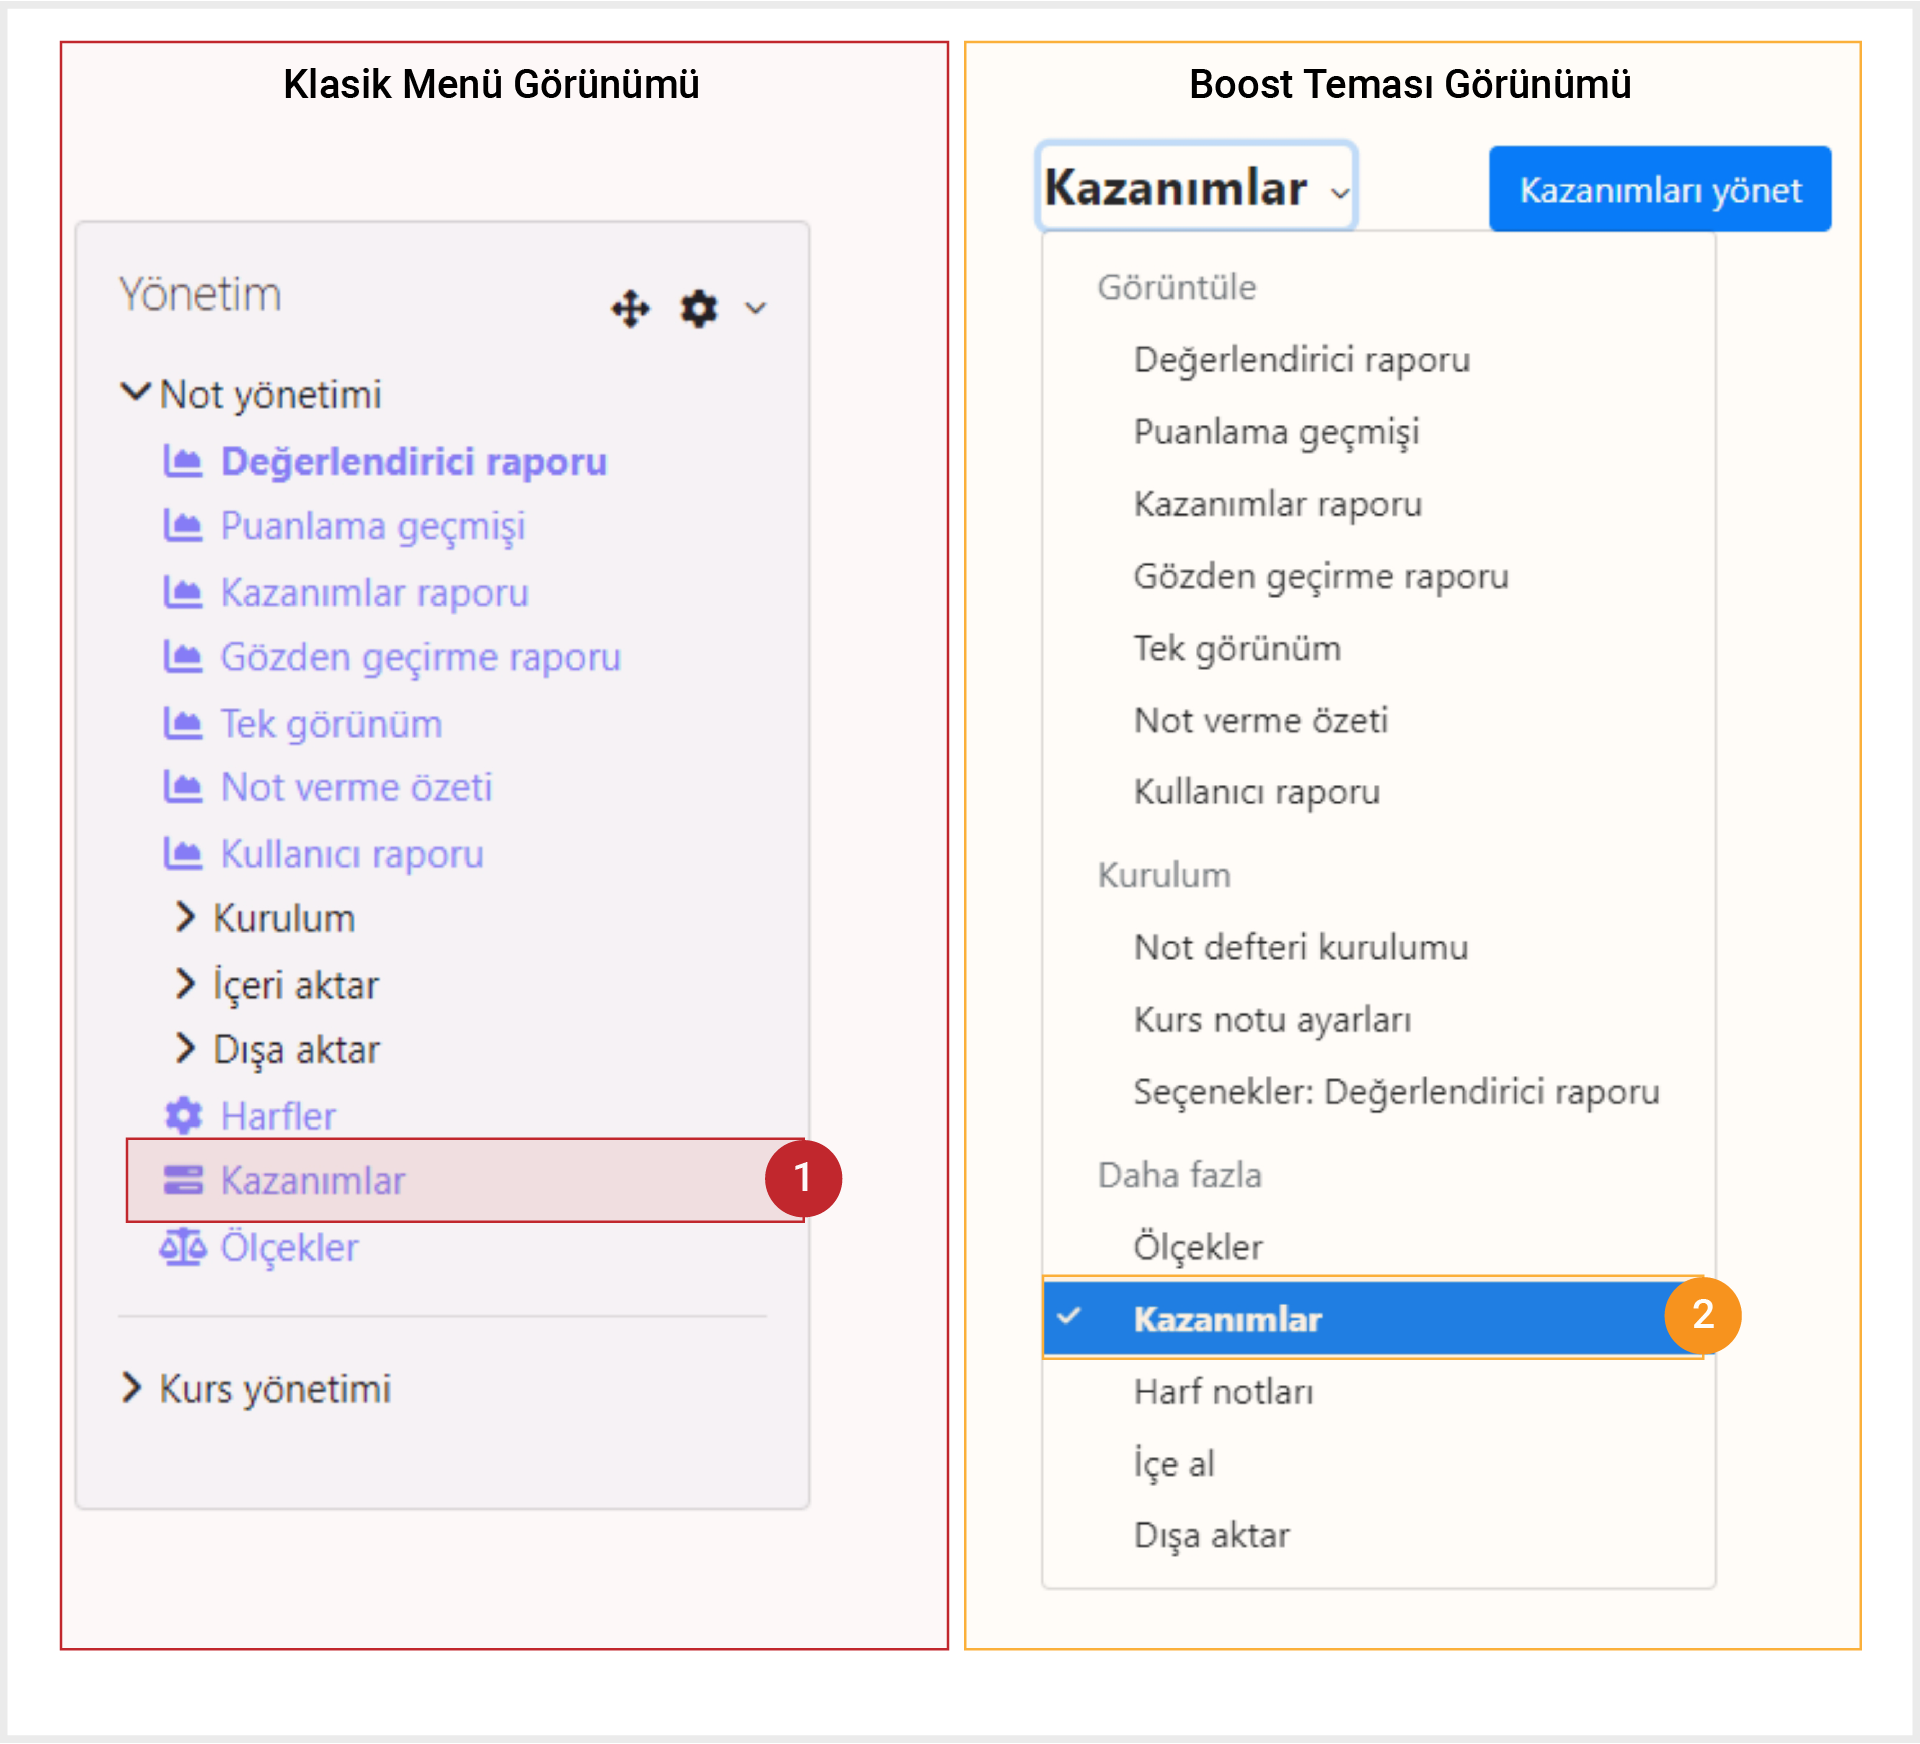1920x1744 pixels.
Task: Click the gear icon next to Harfler
Action: click(183, 1115)
